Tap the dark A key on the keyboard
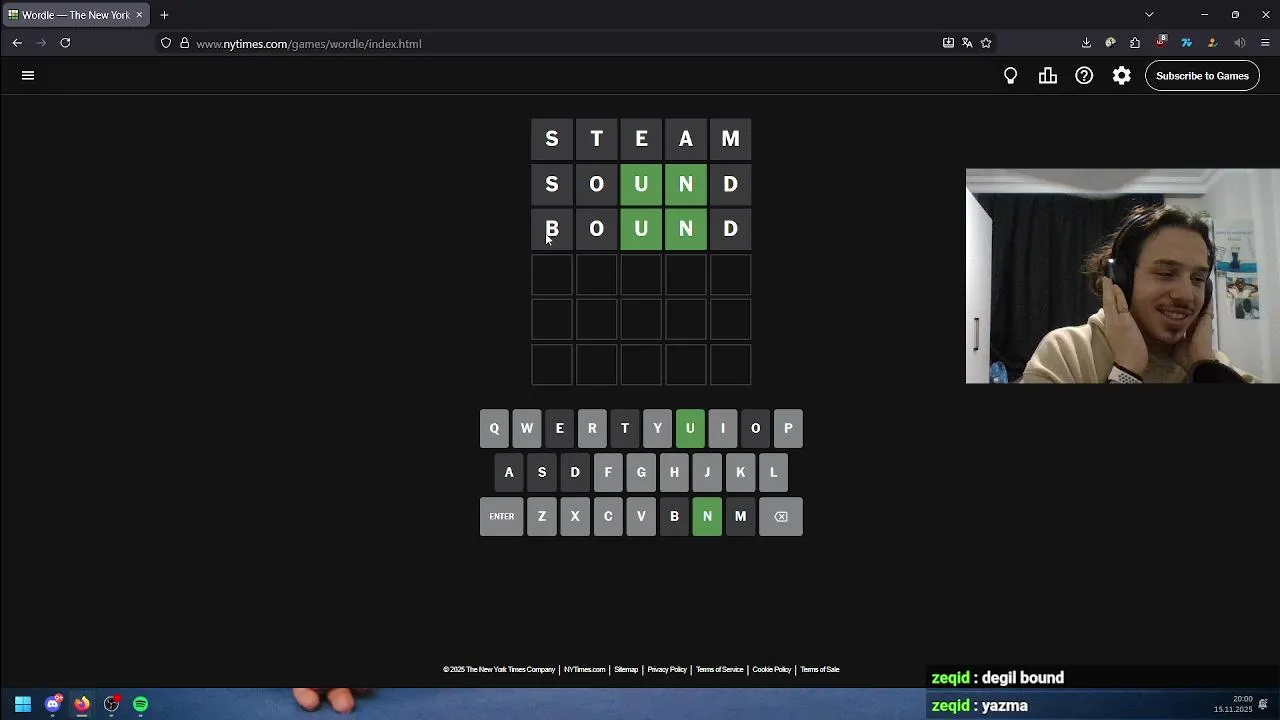The height and width of the screenshot is (720, 1280). pos(509,473)
